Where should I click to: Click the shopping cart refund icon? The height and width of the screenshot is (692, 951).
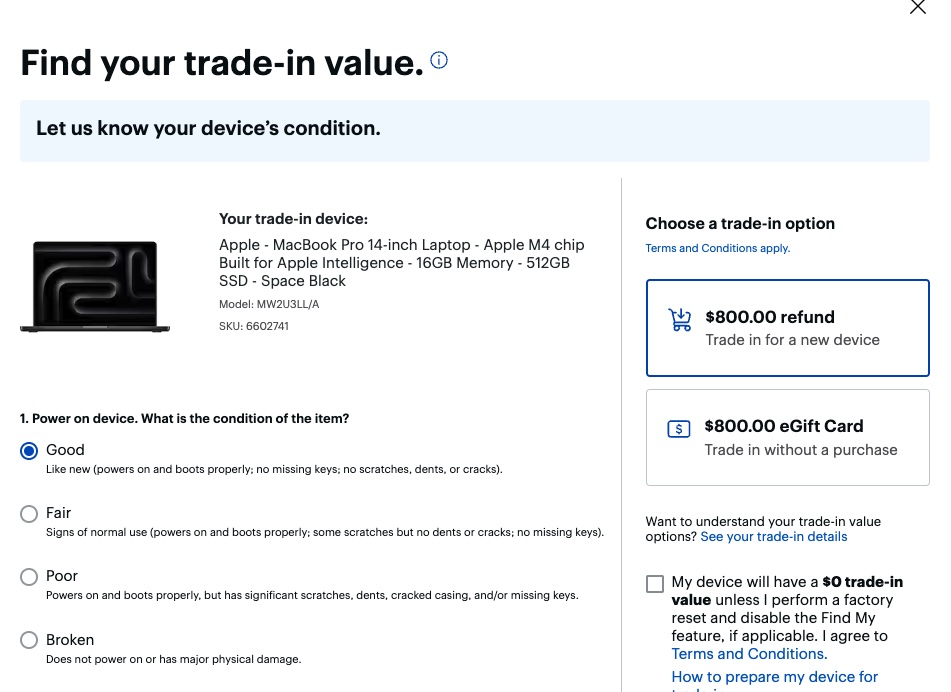pos(680,320)
